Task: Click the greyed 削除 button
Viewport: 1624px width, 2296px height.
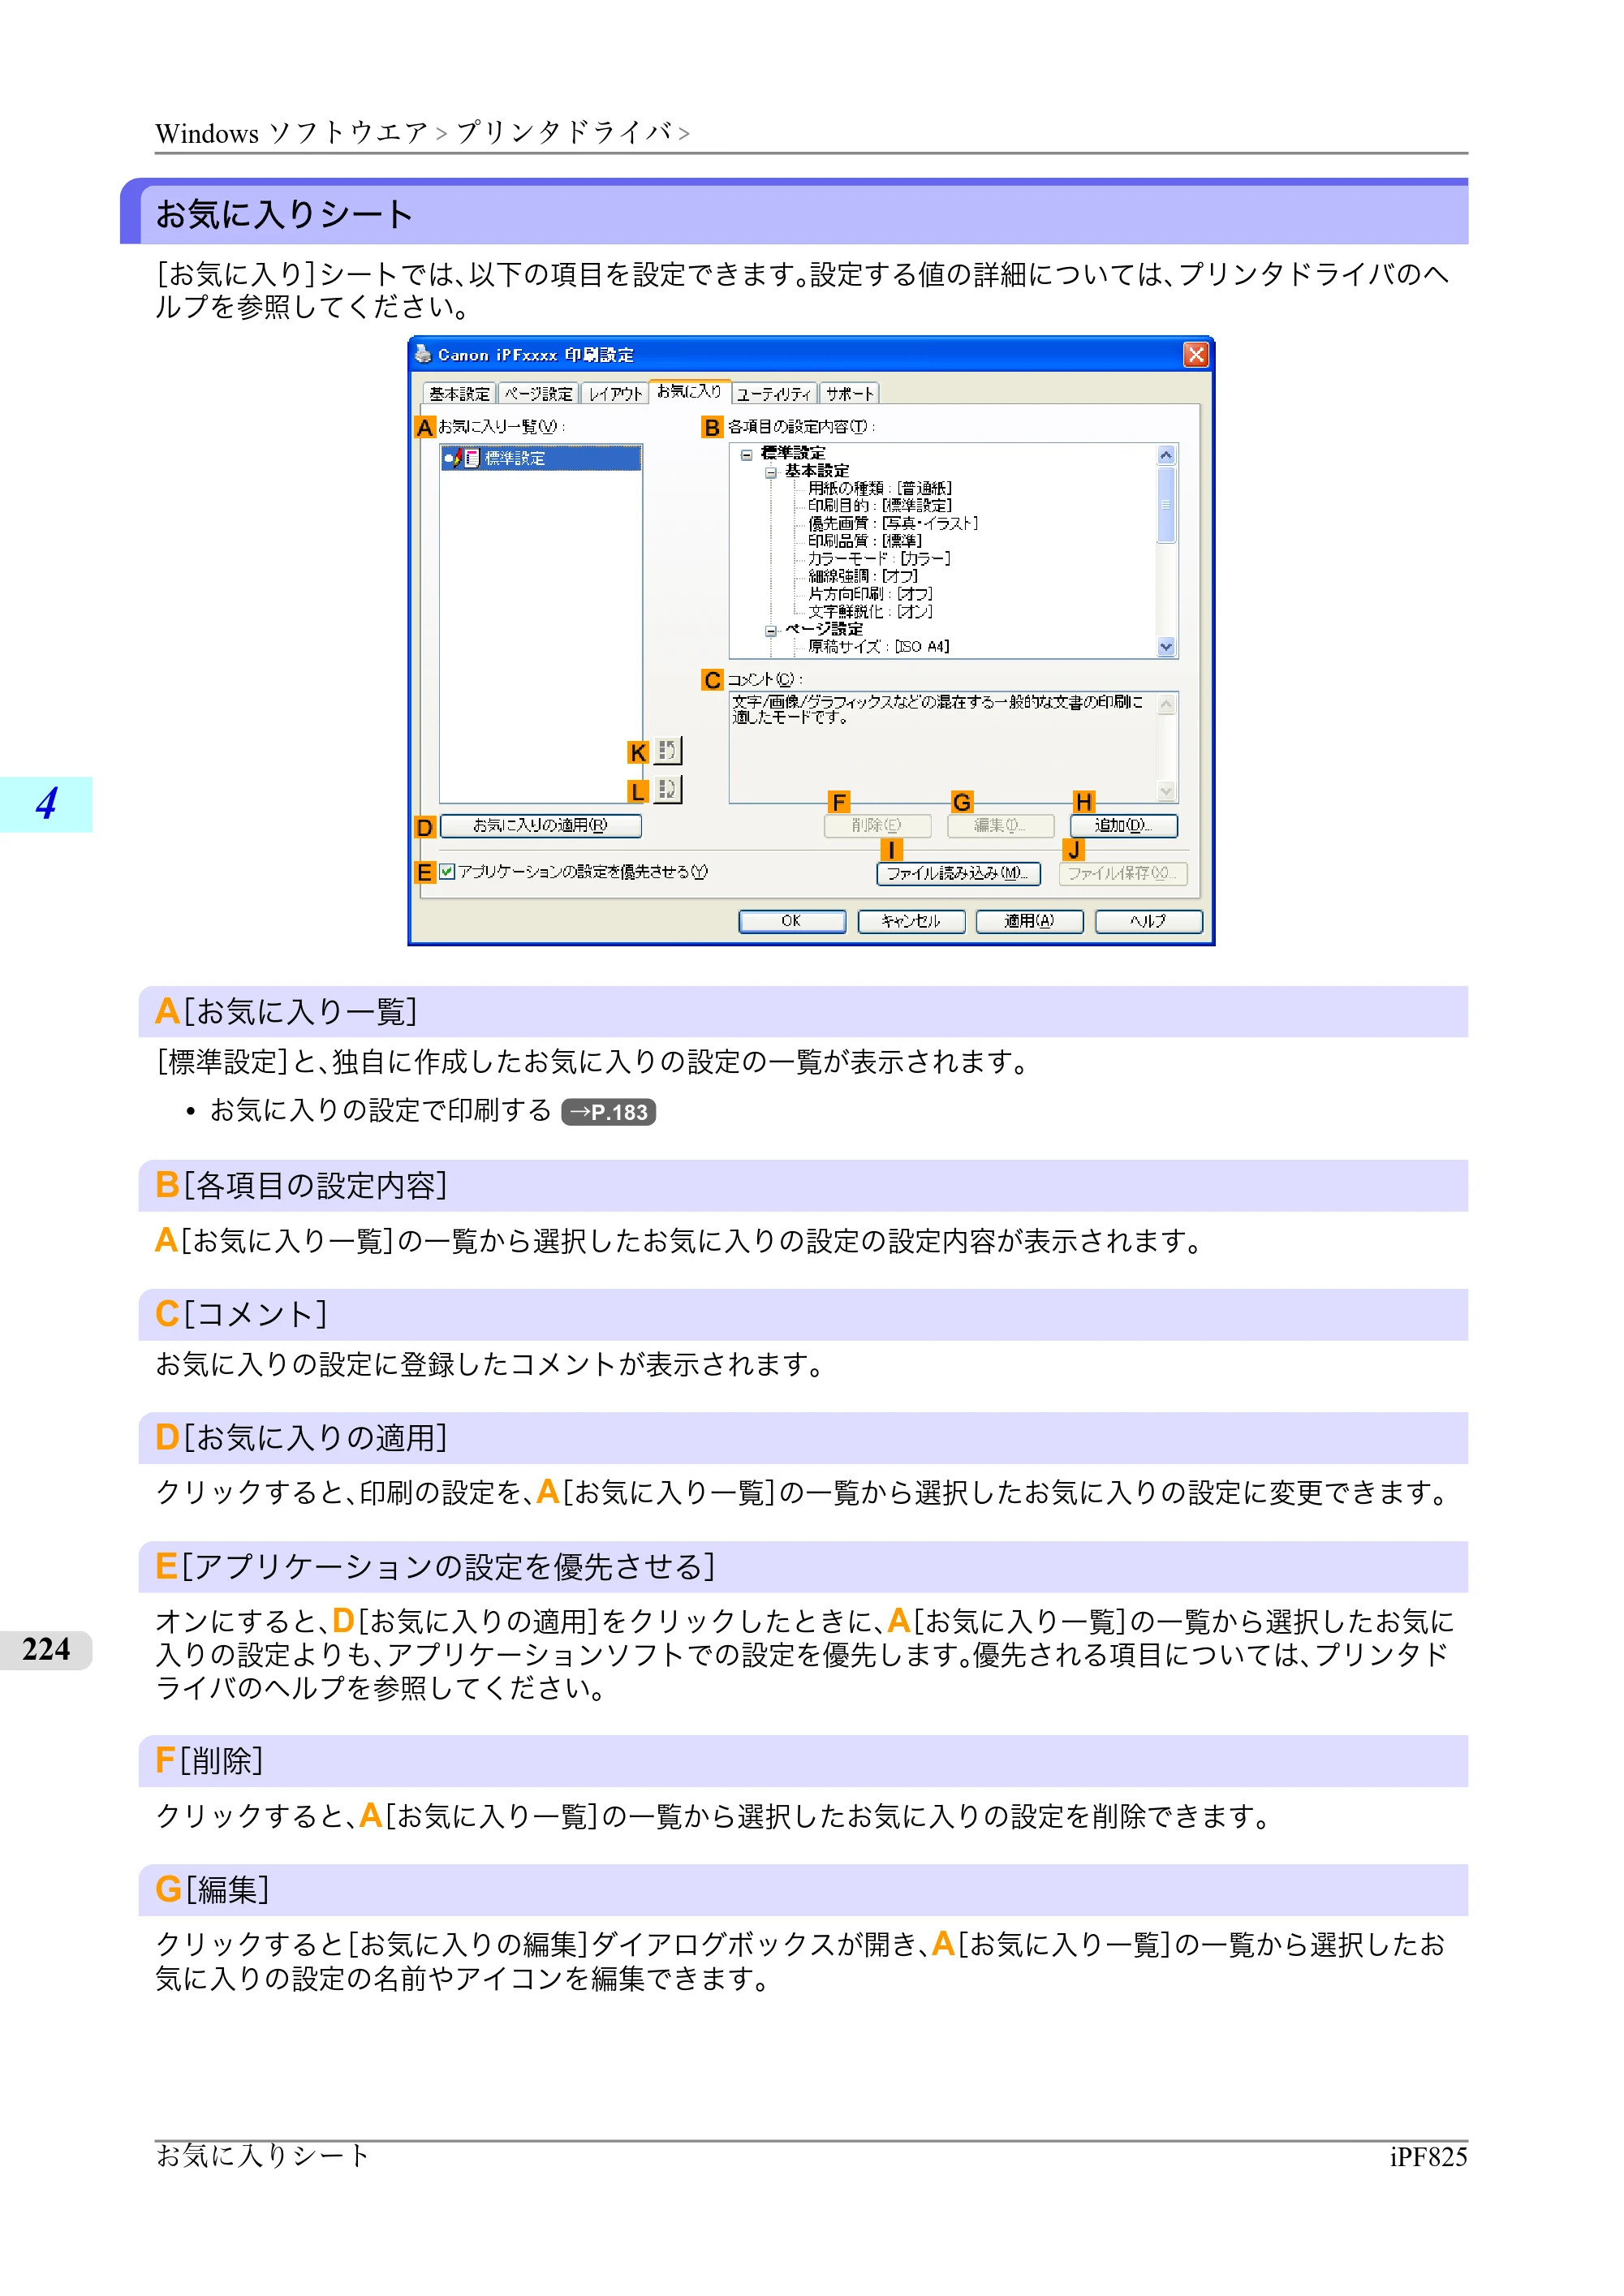Action: [x=877, y=826]
